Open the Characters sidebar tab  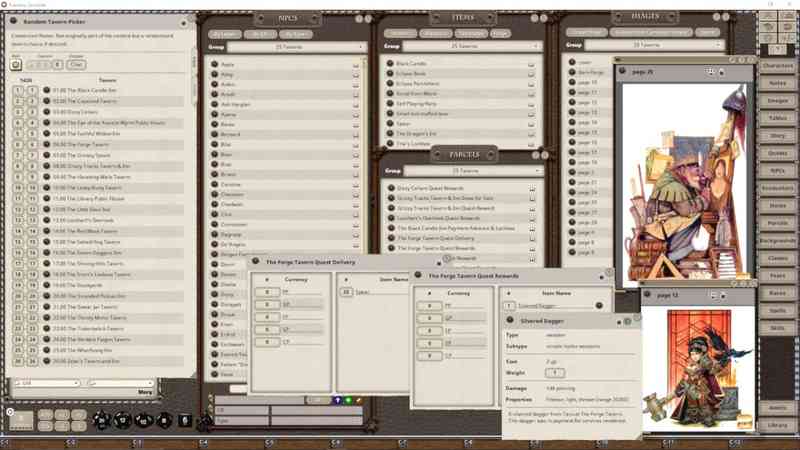[x=777, y=66]
